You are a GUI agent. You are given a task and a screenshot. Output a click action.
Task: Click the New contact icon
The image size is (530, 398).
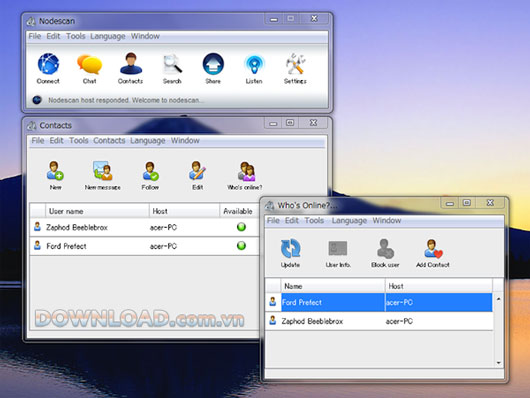coord(55,171)
